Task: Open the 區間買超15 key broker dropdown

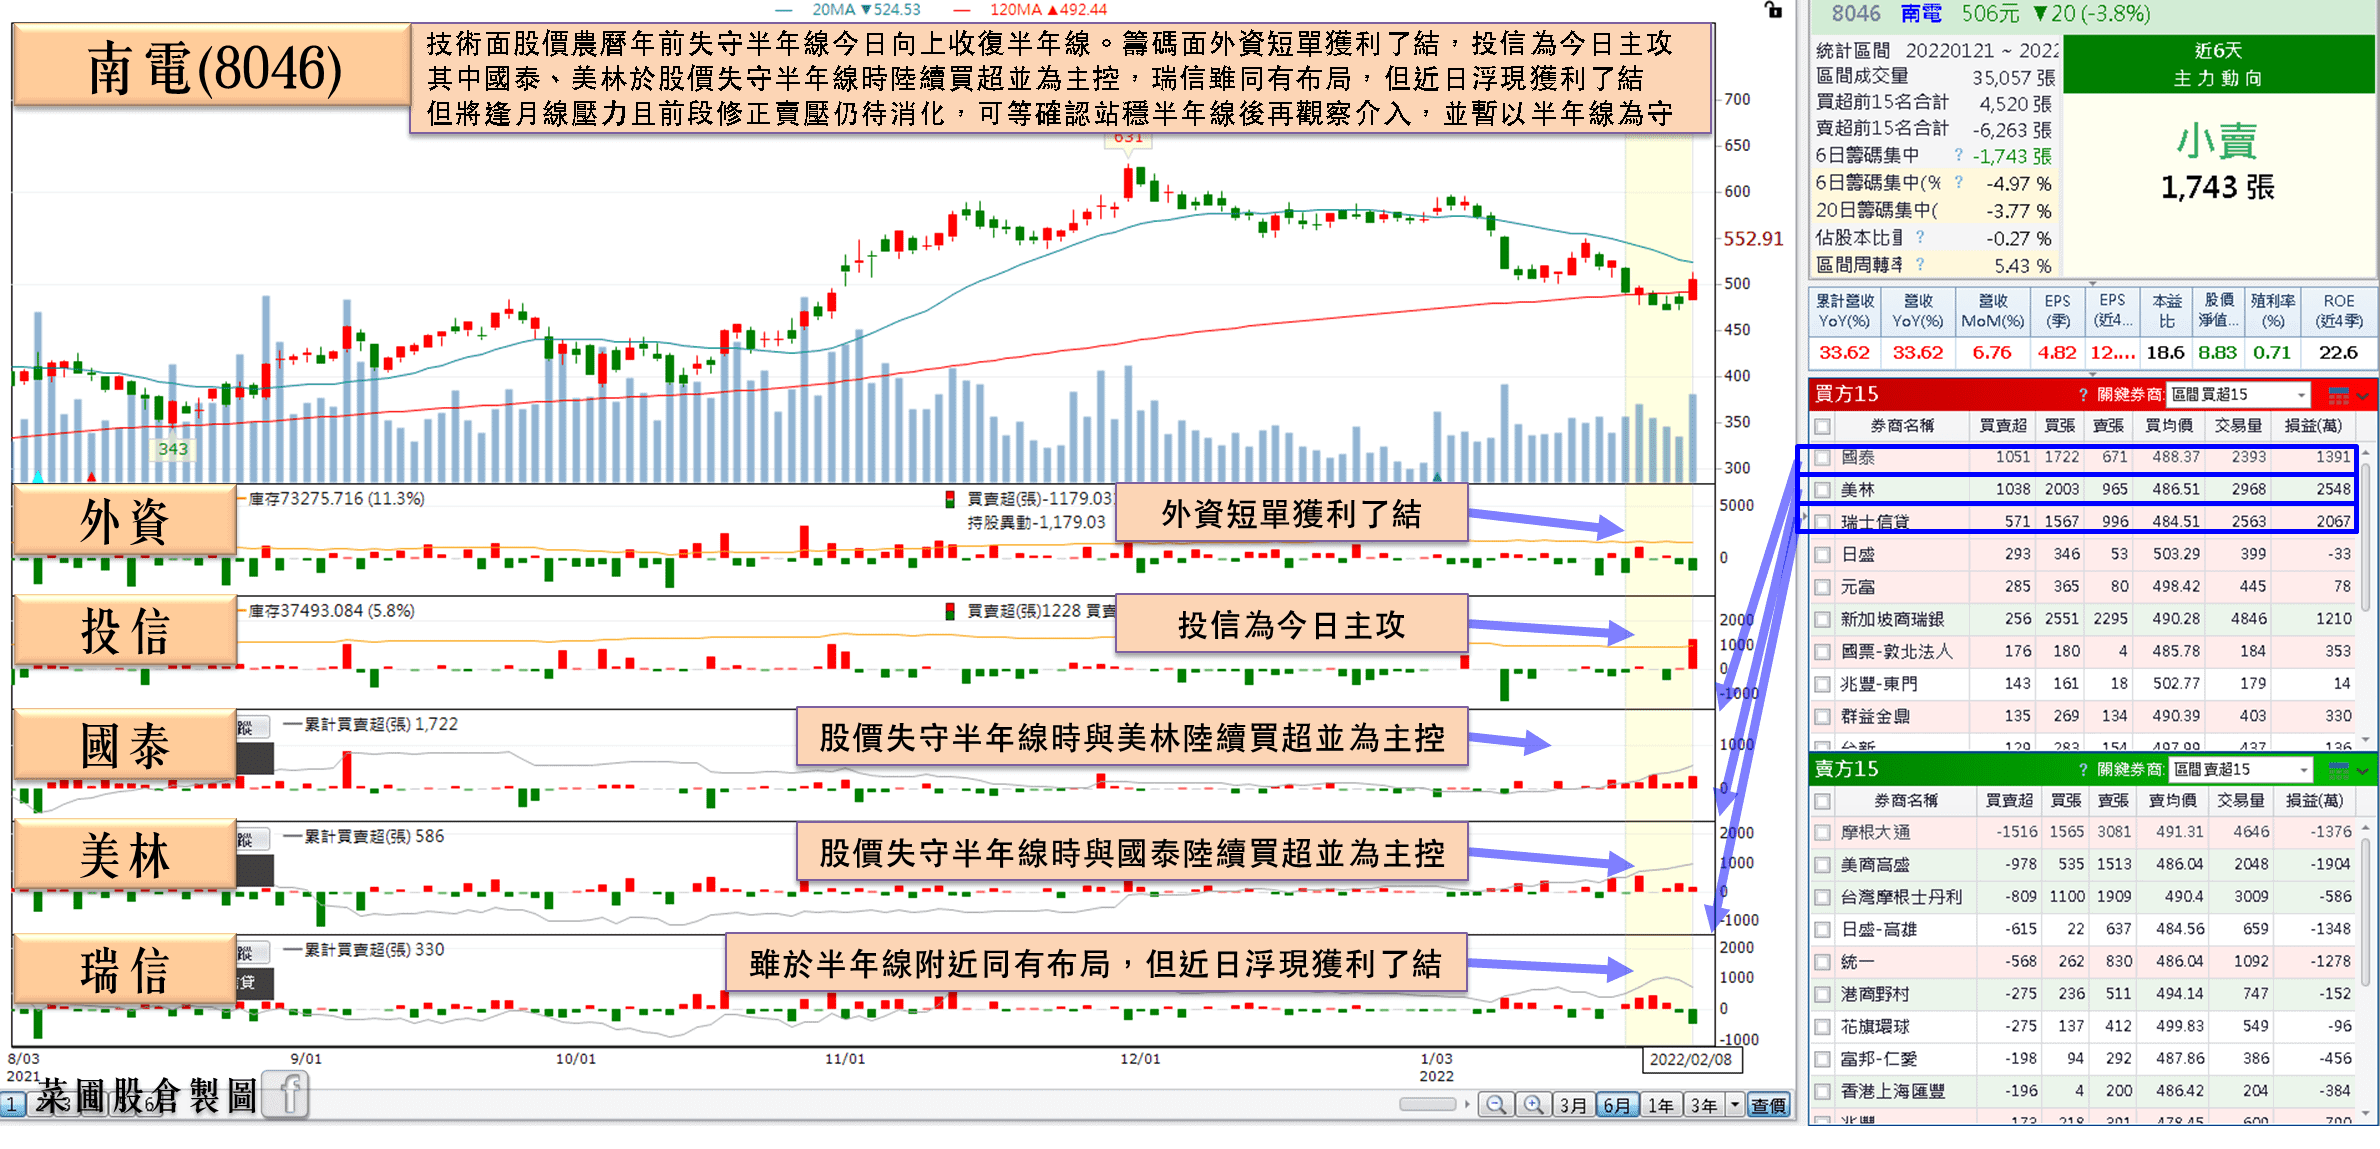Action: (x=2239, y=395)
